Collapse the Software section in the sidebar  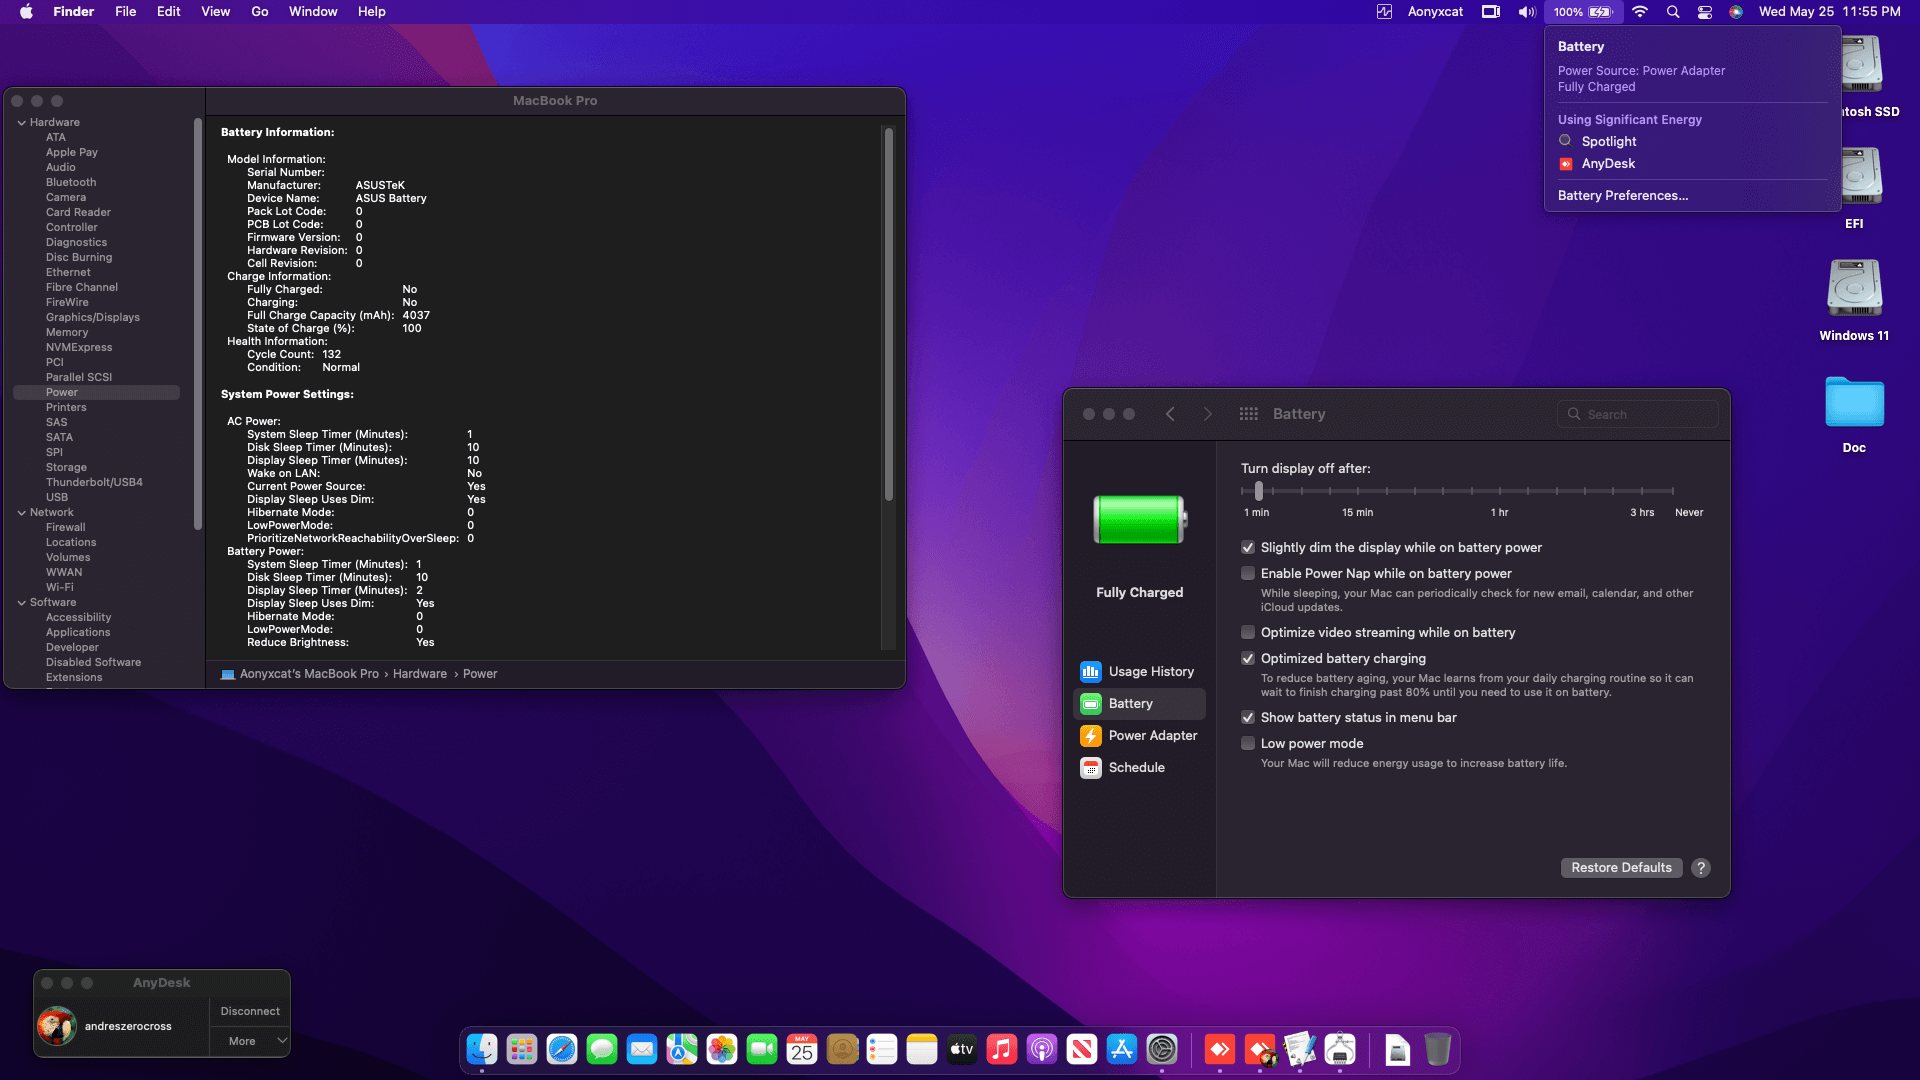click(x=21, y=603)
